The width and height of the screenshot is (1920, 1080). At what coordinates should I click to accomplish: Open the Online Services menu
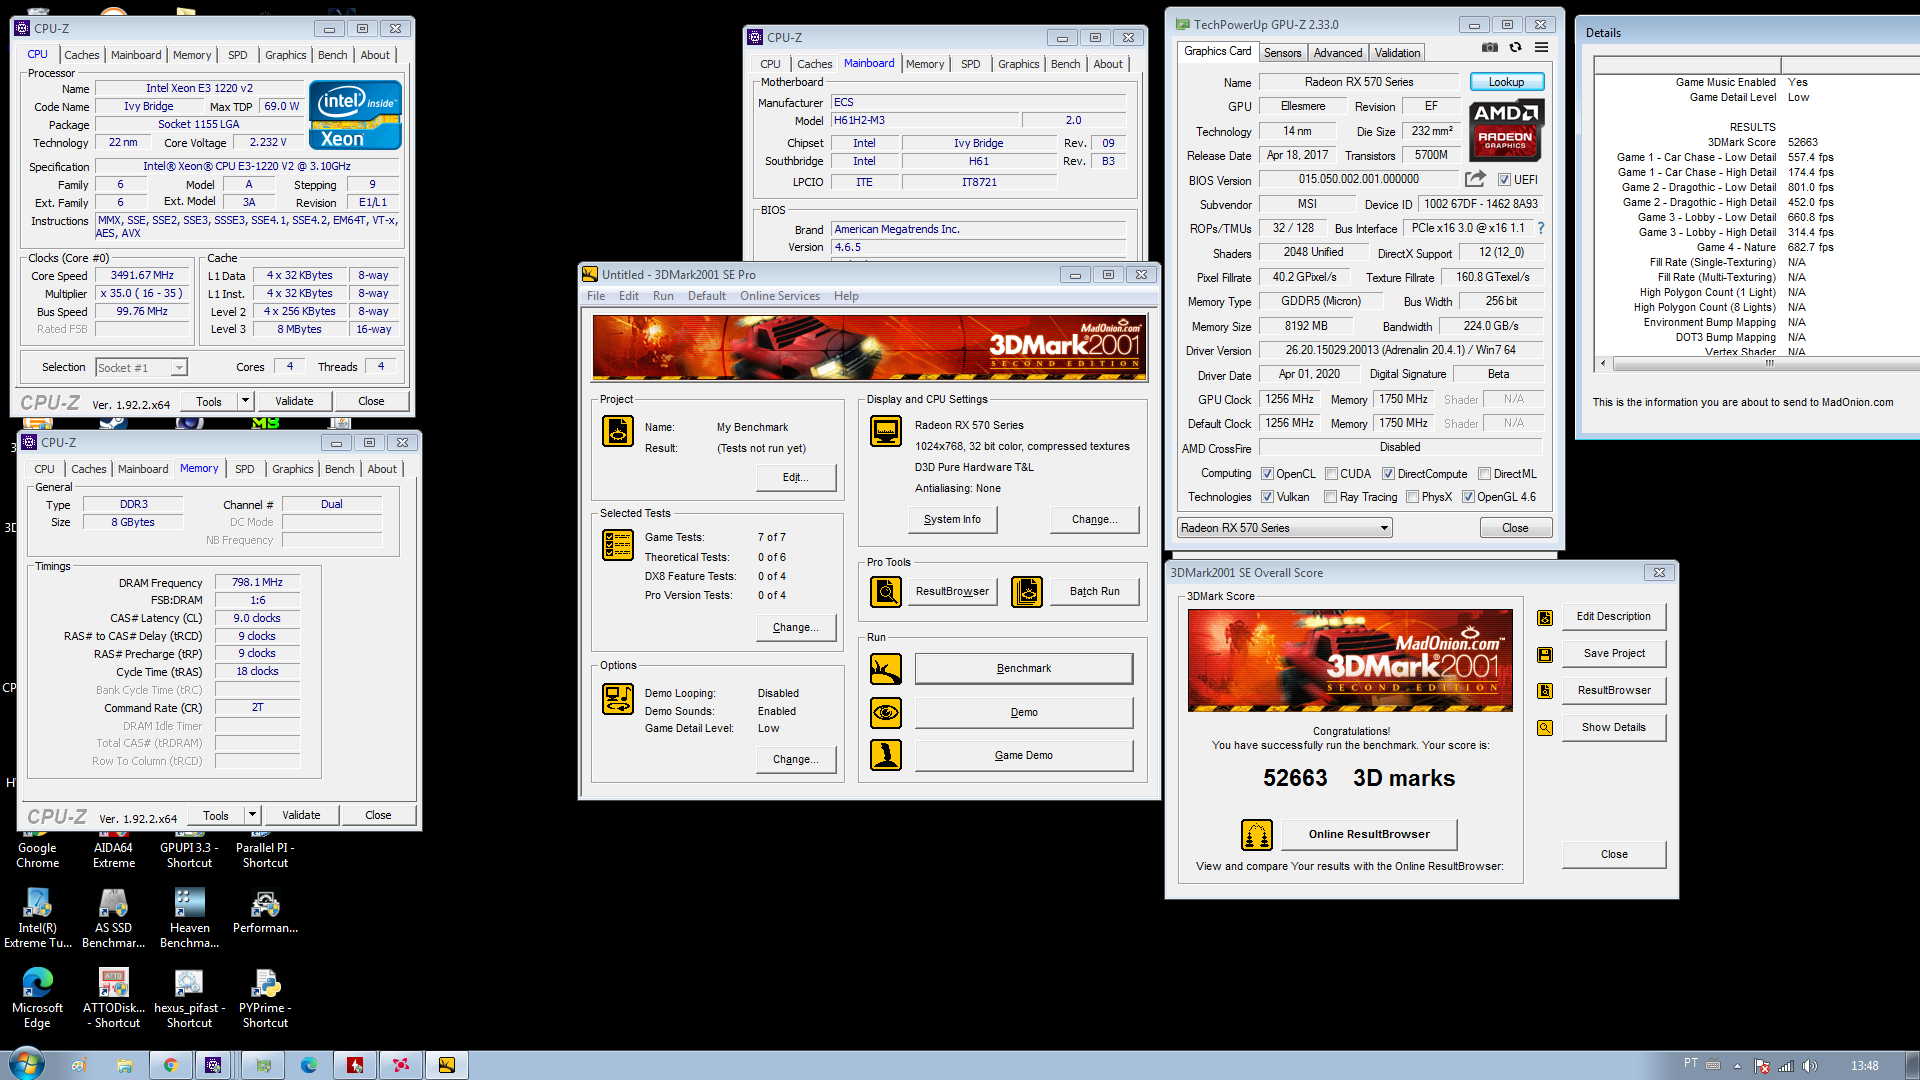[780, 296]
